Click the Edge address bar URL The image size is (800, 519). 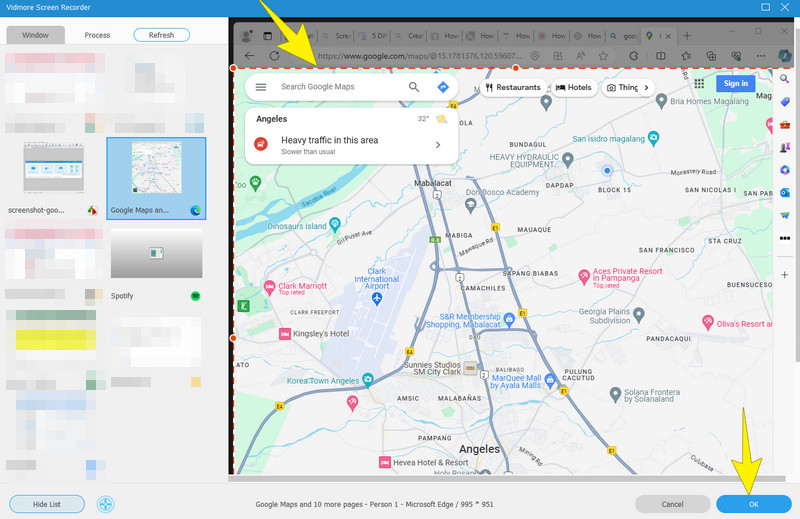click(419, 56)
